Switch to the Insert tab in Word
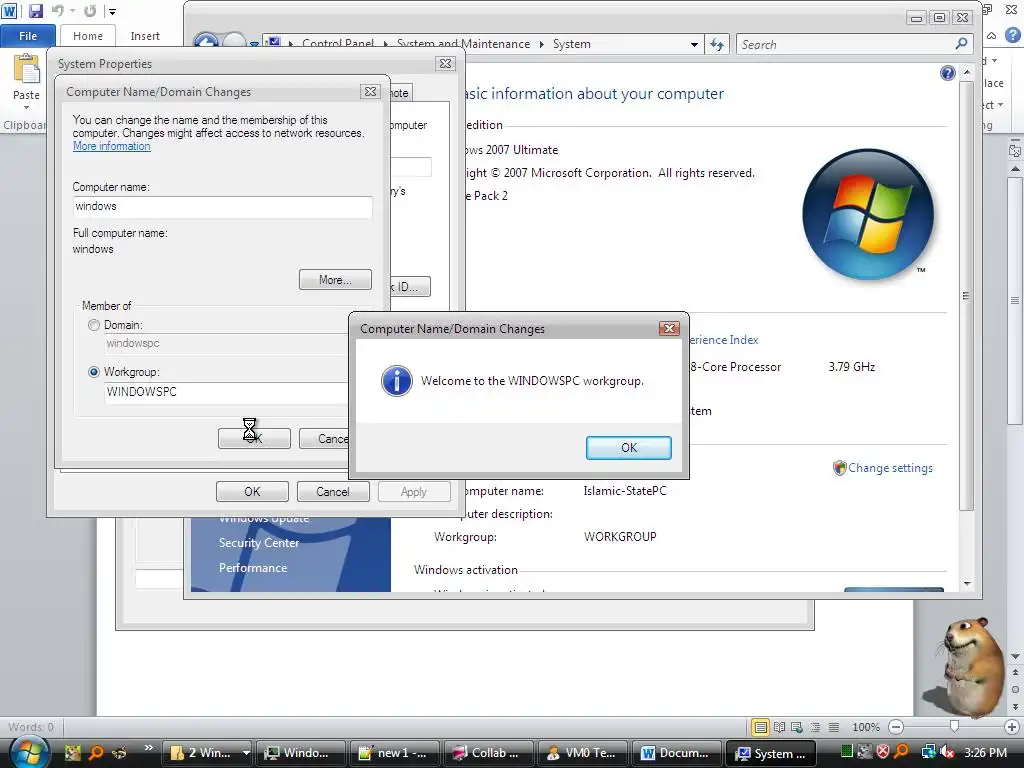 pos(145,36)
